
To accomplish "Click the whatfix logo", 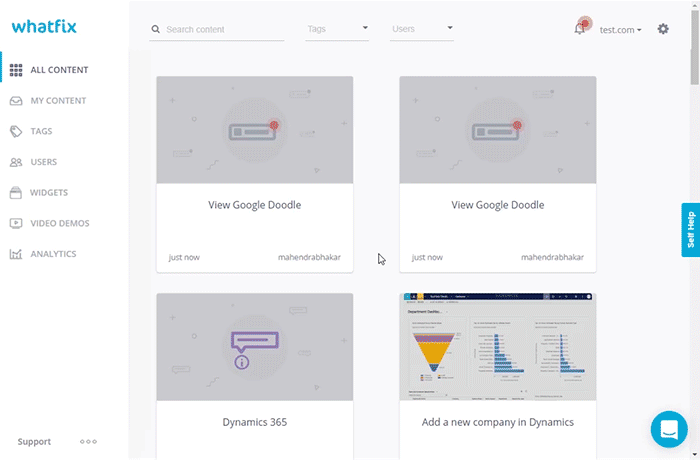I will coord(44,26).
